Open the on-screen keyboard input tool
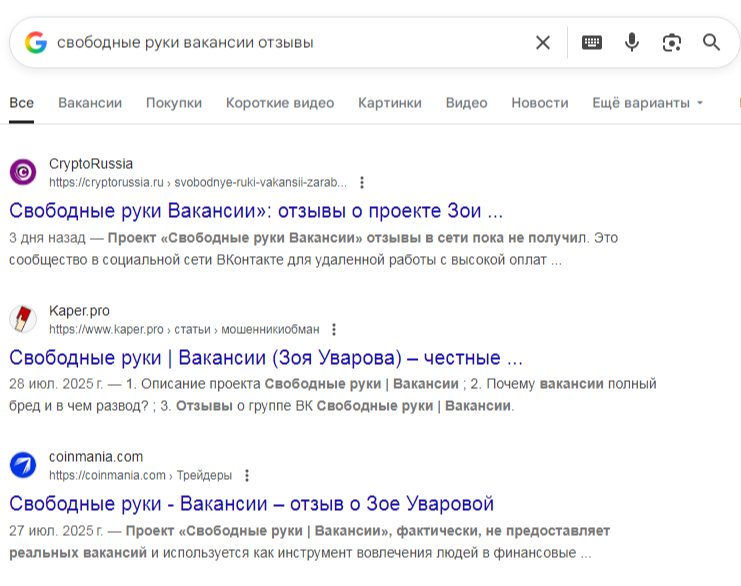The image size is (741, 586). pos(592,43)
